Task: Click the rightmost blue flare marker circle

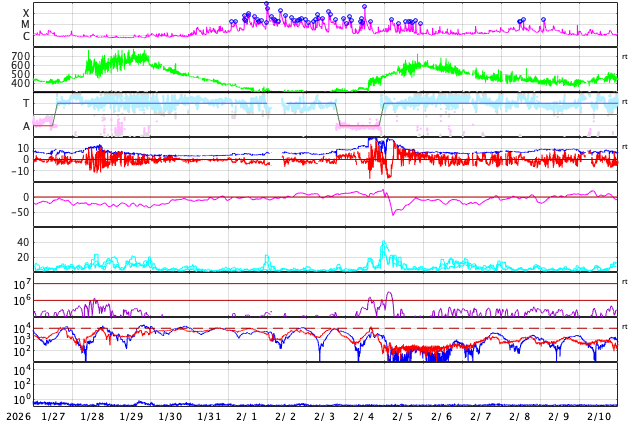Action: pyautogui.click(x=543, y=19)
